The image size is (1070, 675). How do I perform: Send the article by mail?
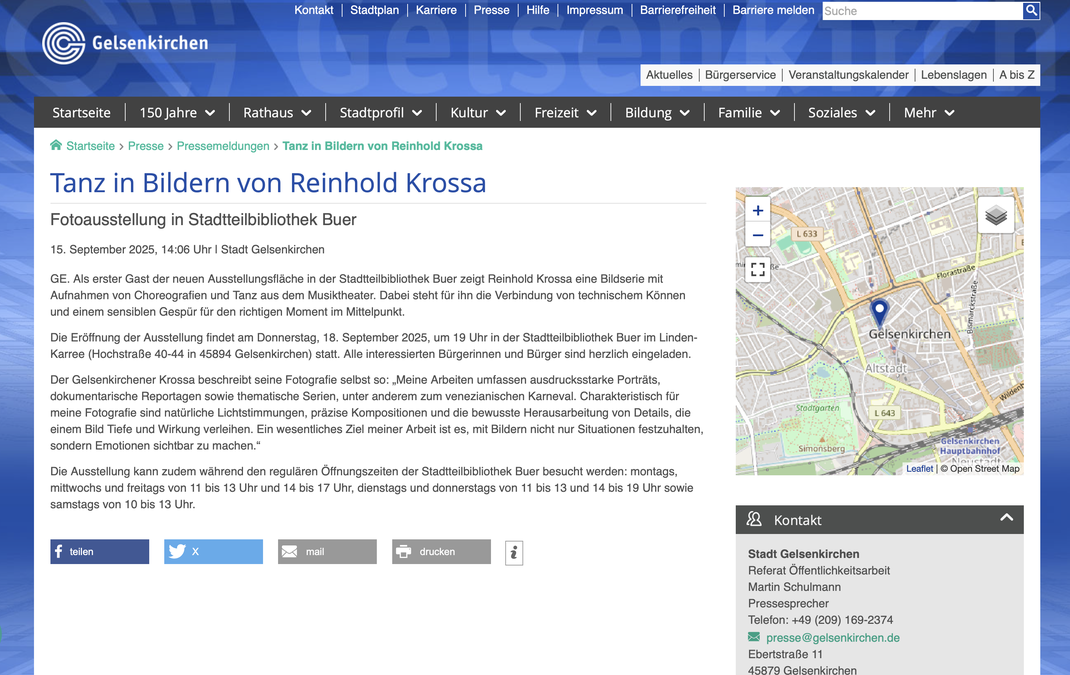coord(327,551)
